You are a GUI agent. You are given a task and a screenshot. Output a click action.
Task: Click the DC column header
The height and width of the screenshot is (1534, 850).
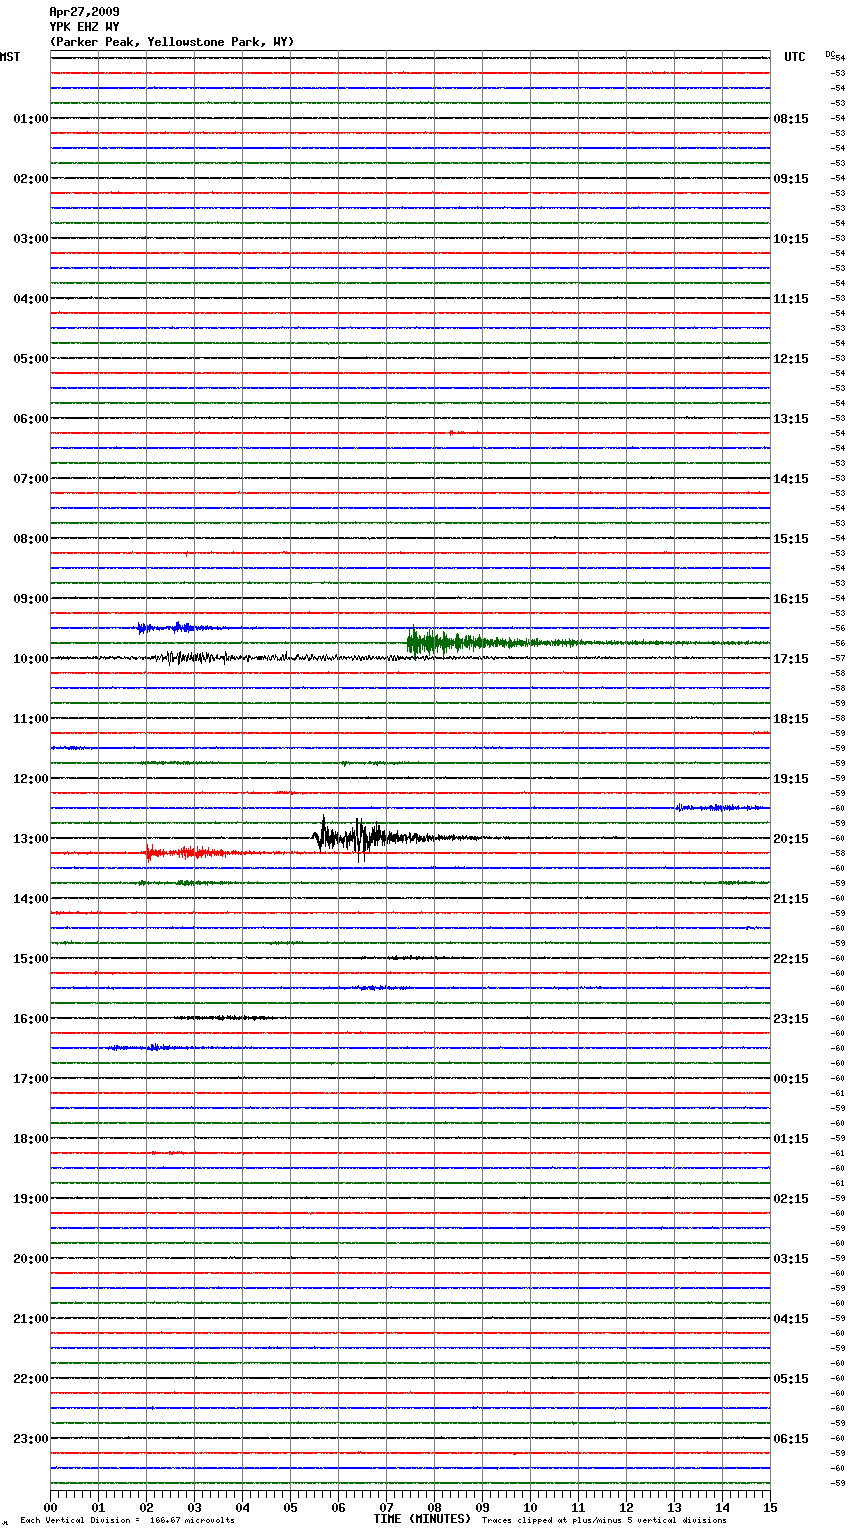click(x=830, y=53)
